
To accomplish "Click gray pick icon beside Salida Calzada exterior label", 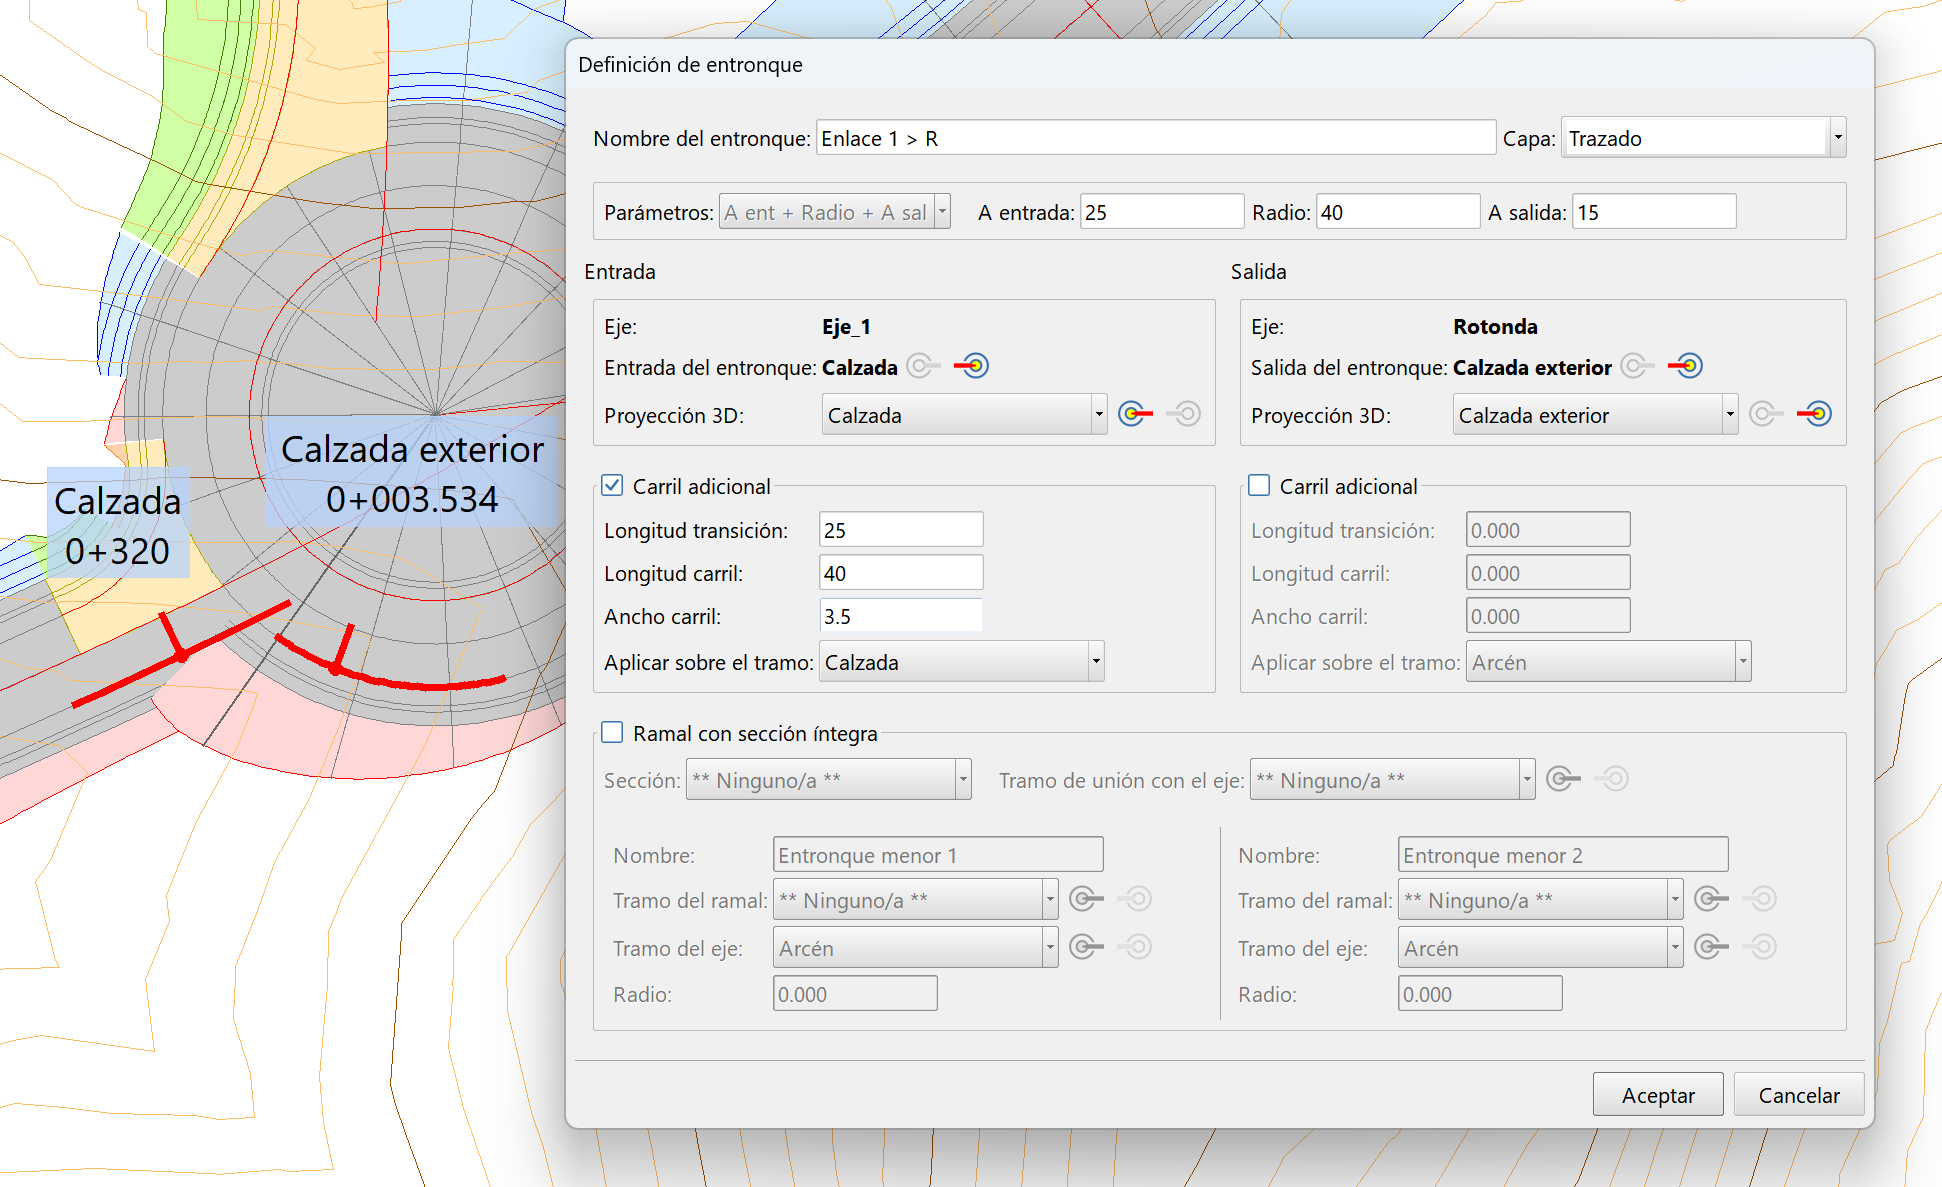I will (x=1637, y=366).
